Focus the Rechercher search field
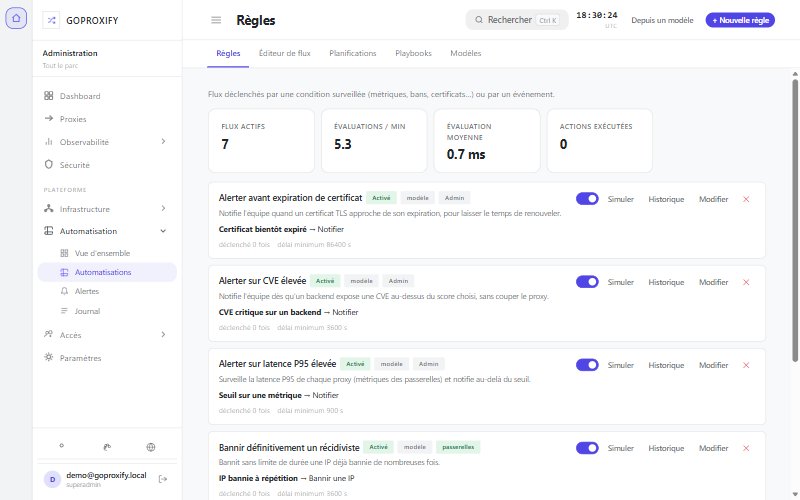Image resolution: width=800 pixels, height=500 pixels. pos(517,20)
